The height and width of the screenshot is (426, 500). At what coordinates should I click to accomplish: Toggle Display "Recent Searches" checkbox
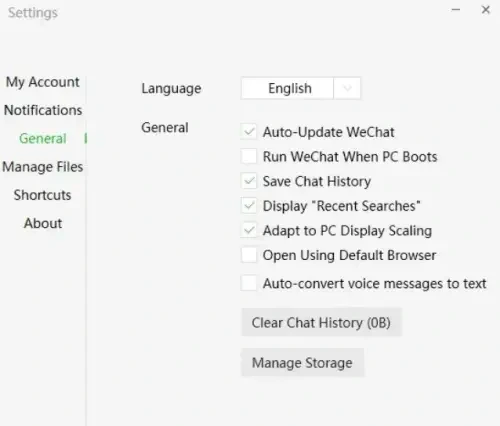click(249, 206)
